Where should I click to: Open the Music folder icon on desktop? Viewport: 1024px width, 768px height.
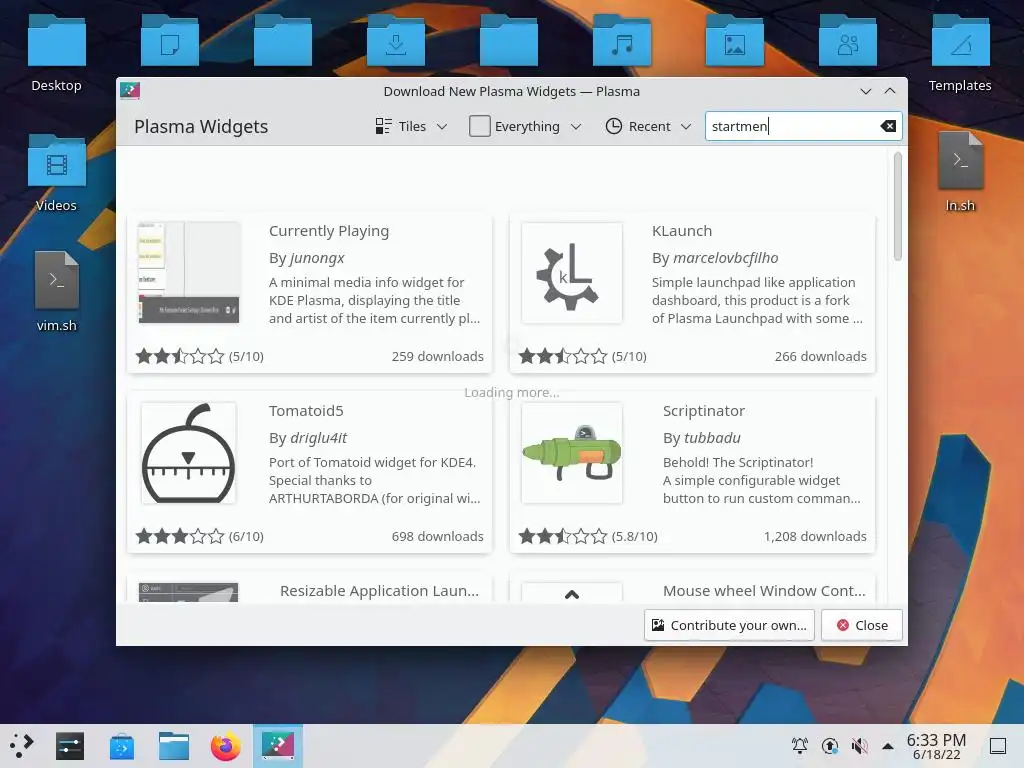click(622, 40)
